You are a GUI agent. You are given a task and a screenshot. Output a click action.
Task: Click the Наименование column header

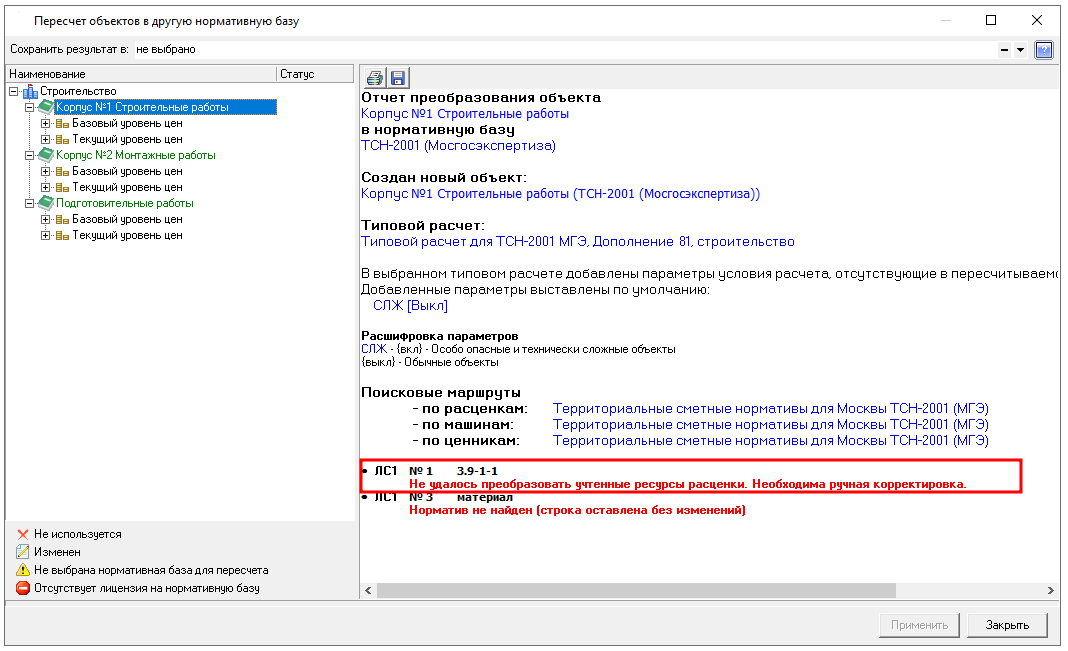(140, 74)
